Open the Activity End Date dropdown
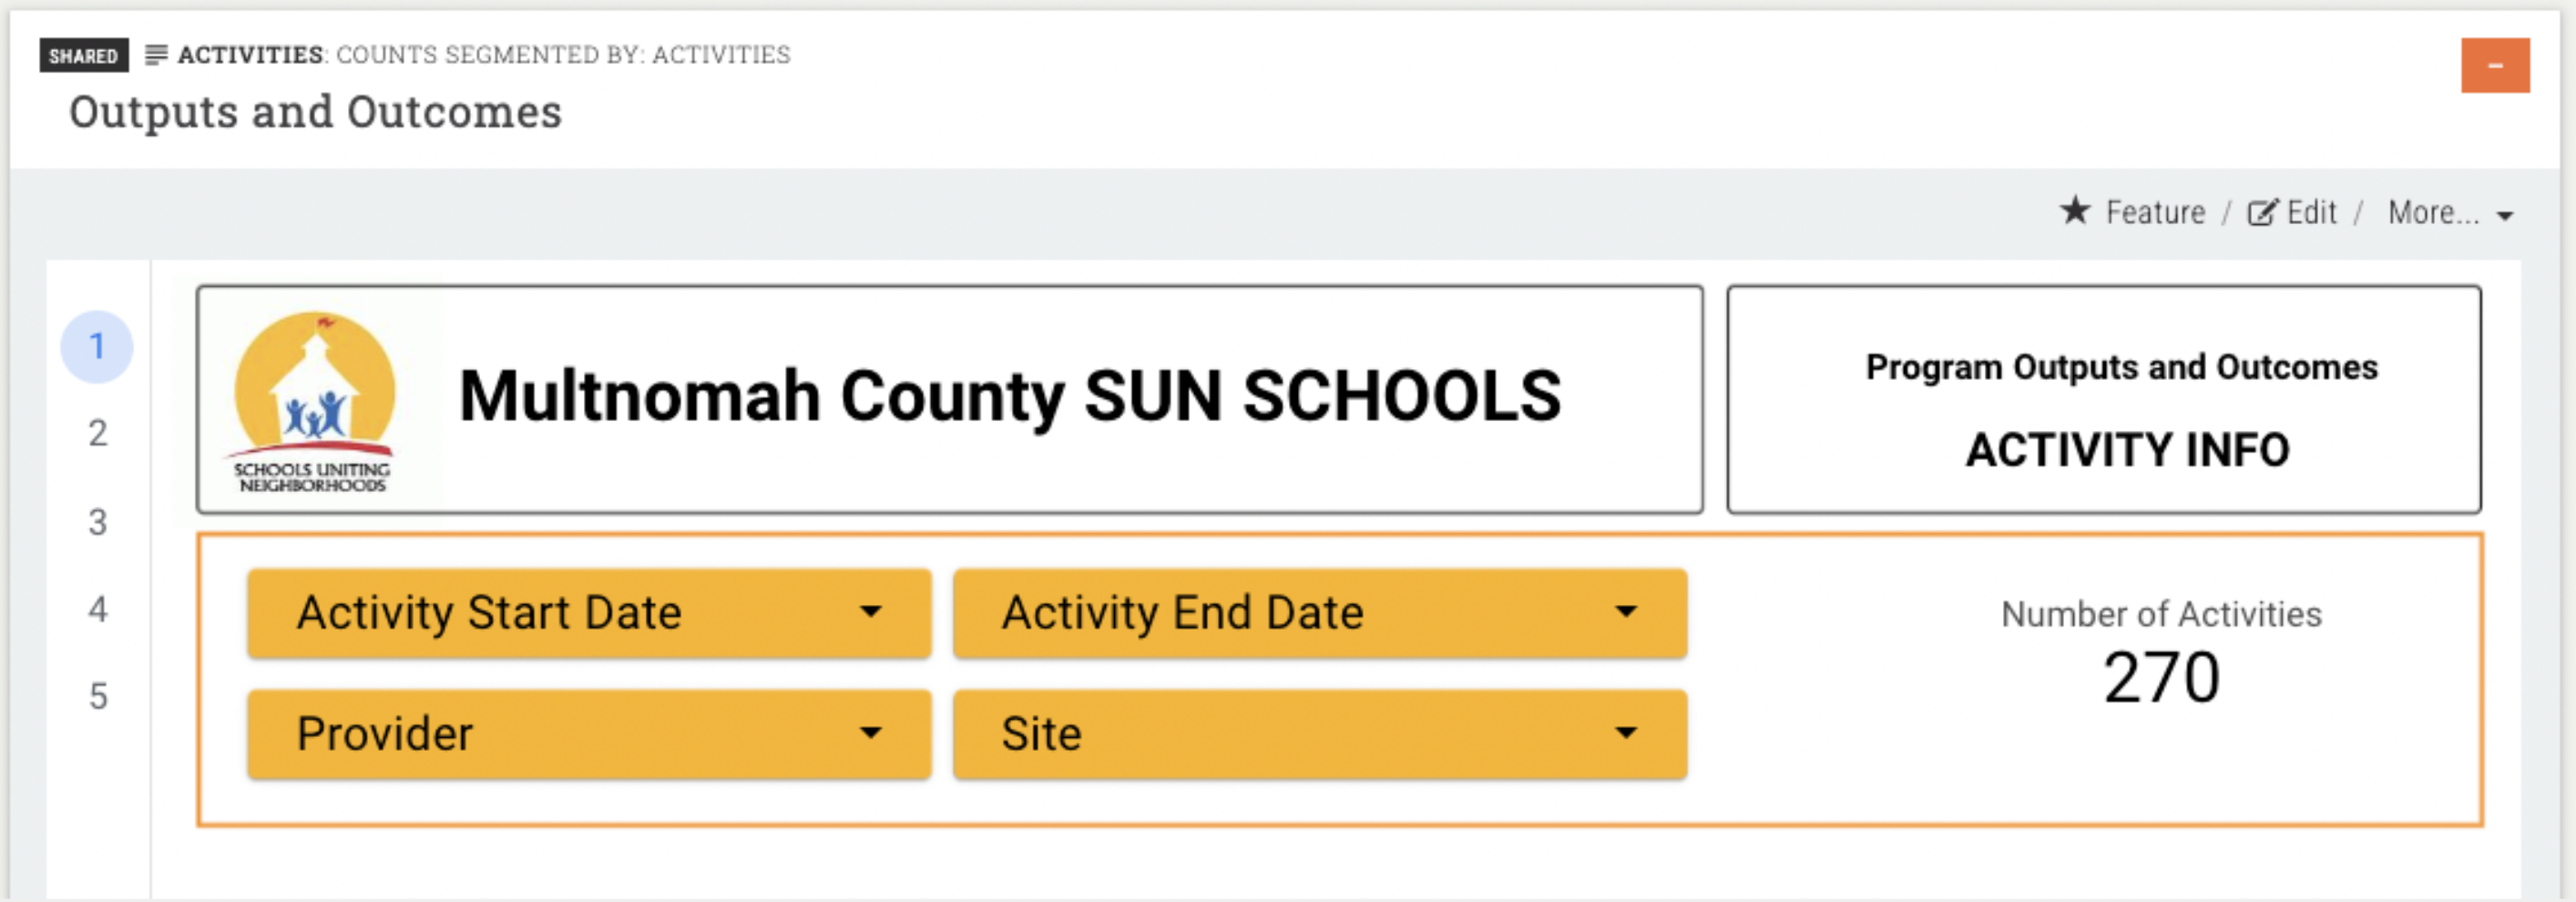Image resolution: width=2576 pixels, height=902 pixels. coord(1319,613)
